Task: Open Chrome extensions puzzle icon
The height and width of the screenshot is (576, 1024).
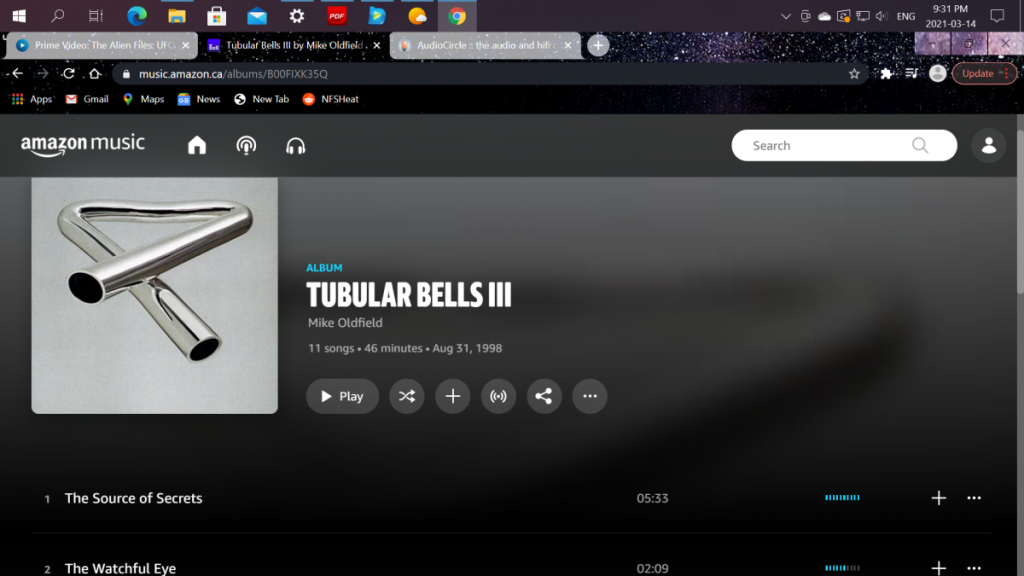Action: tap(886, 74)
